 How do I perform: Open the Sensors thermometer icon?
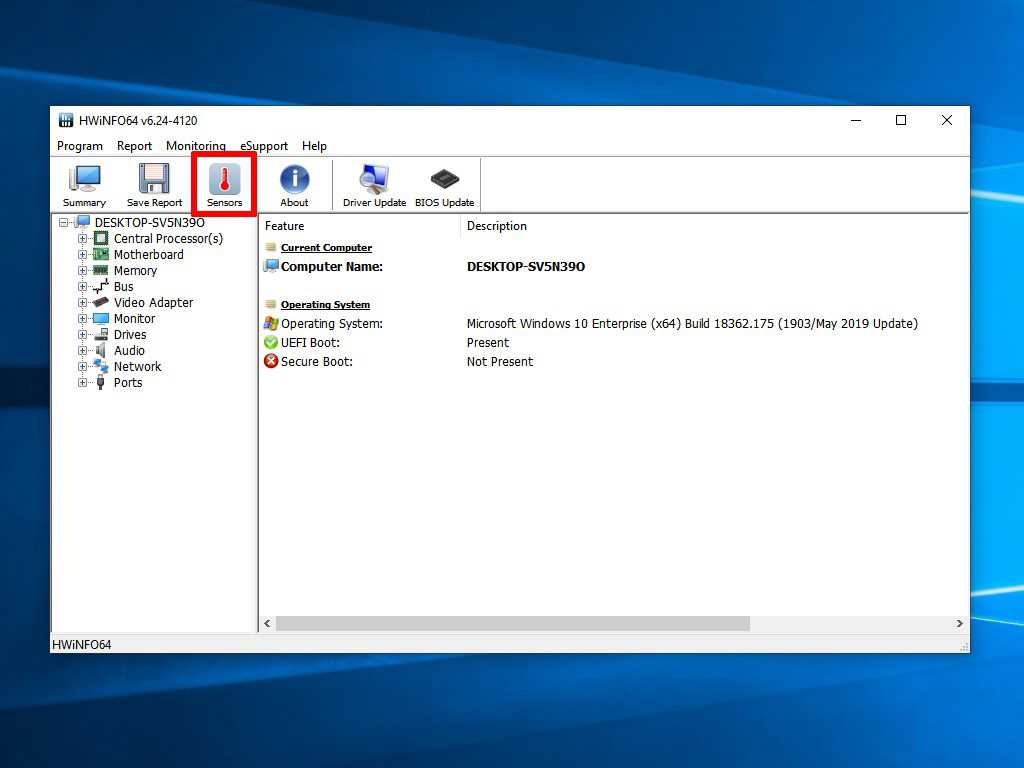tap(224, 185)
